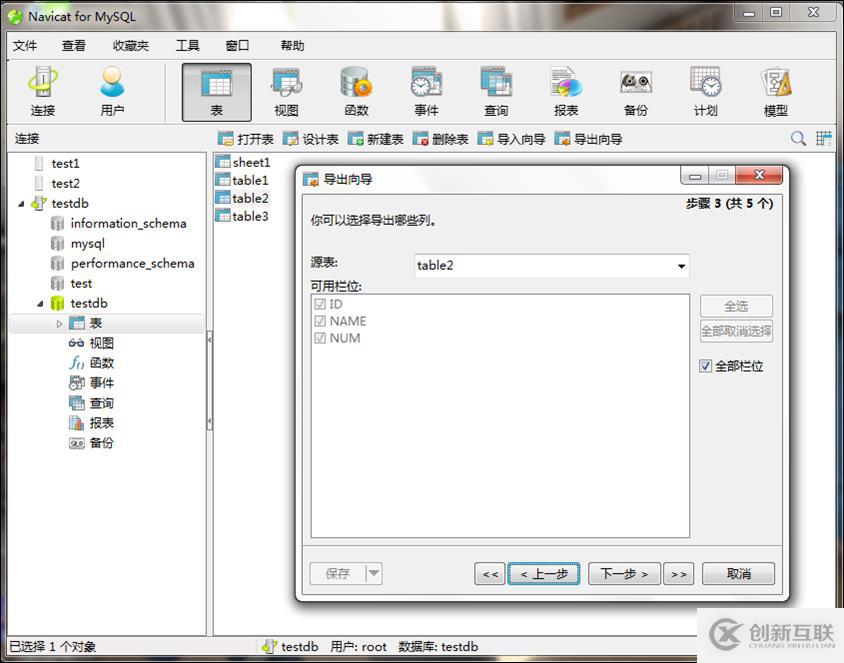Select the information_schema database
This screenshot has width=844, height=663.
pyautogui.click(x=119, y=223)
